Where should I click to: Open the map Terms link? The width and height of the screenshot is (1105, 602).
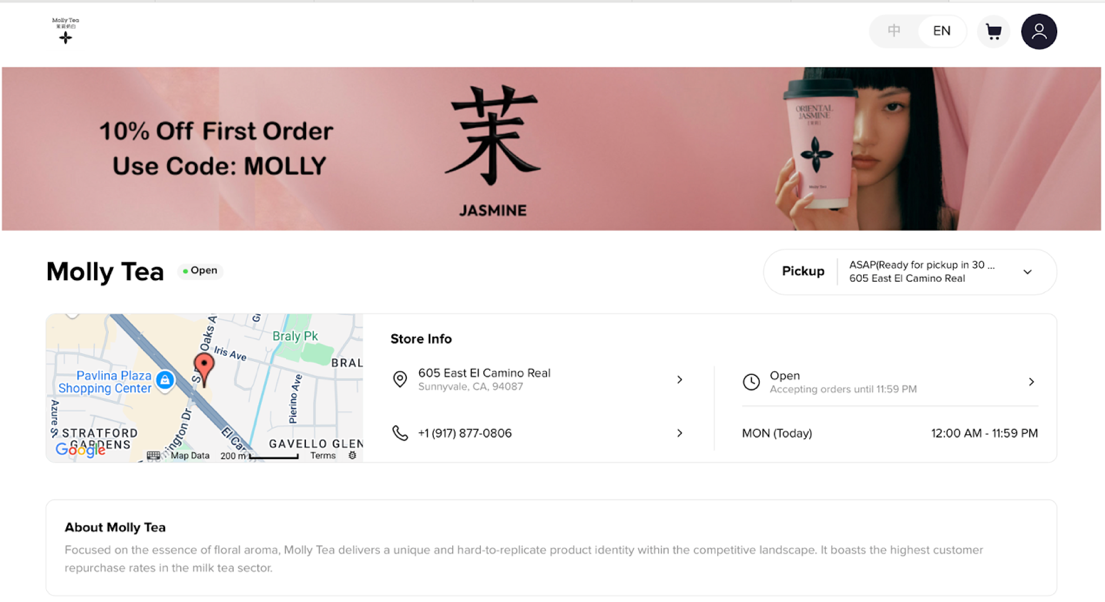coord(323,455)
